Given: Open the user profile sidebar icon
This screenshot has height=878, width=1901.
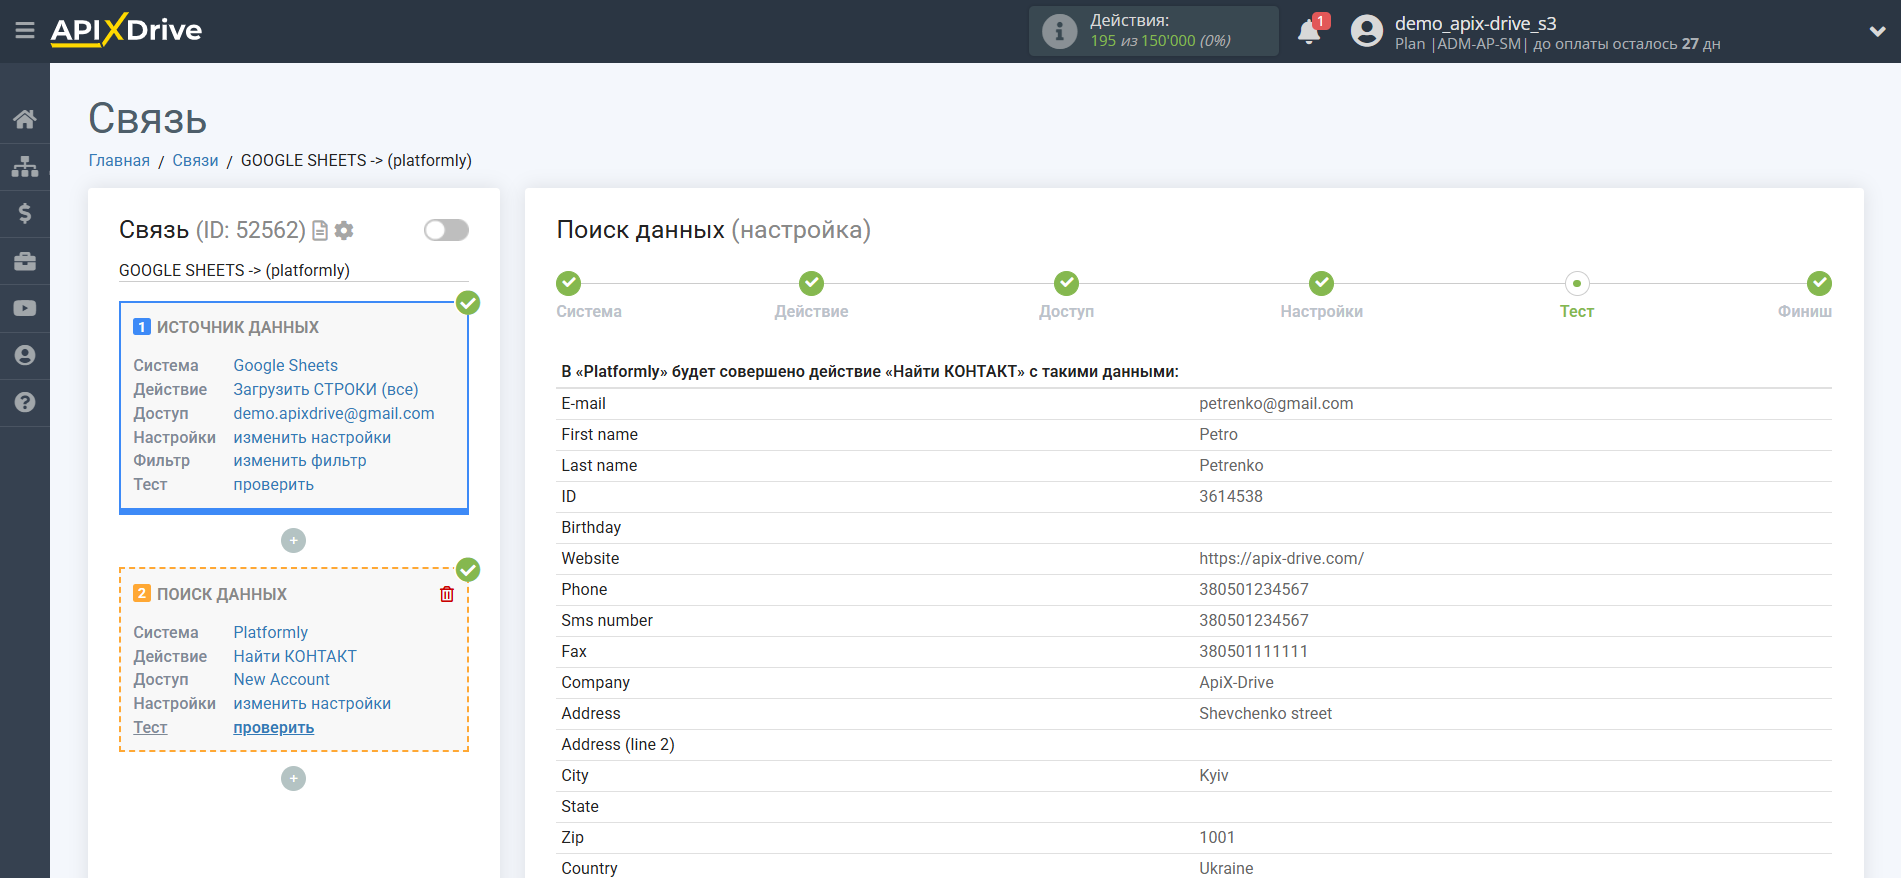Looking at the screenshot, I should [25, 355].
